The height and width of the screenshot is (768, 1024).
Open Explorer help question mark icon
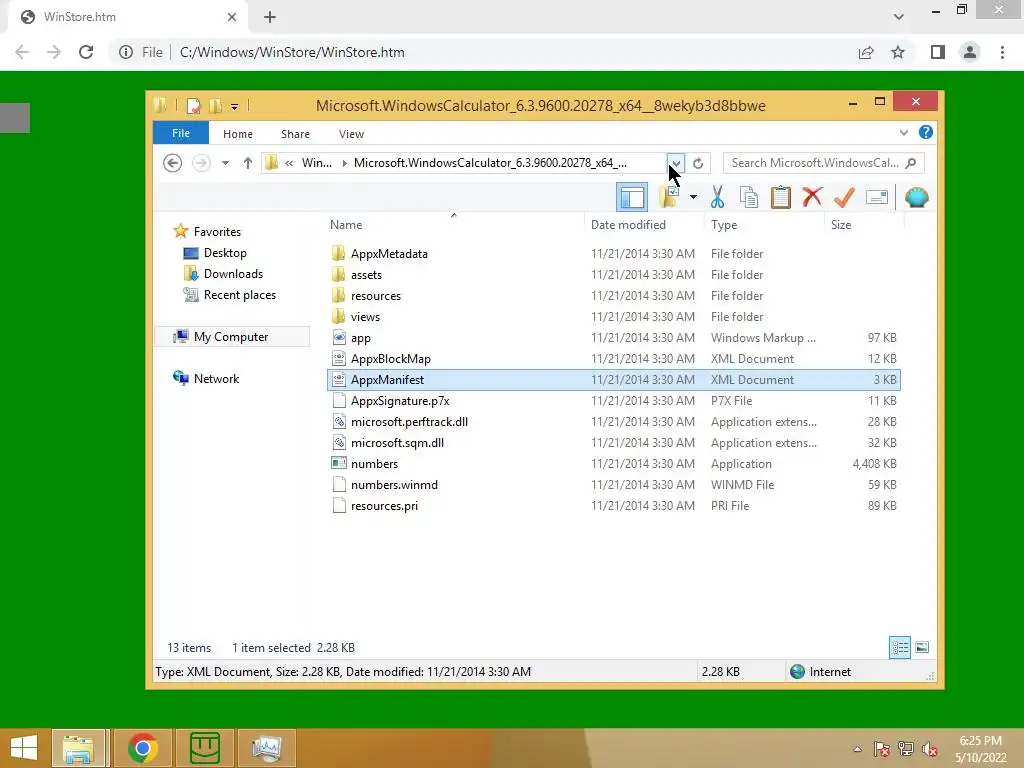click(925, 133)
